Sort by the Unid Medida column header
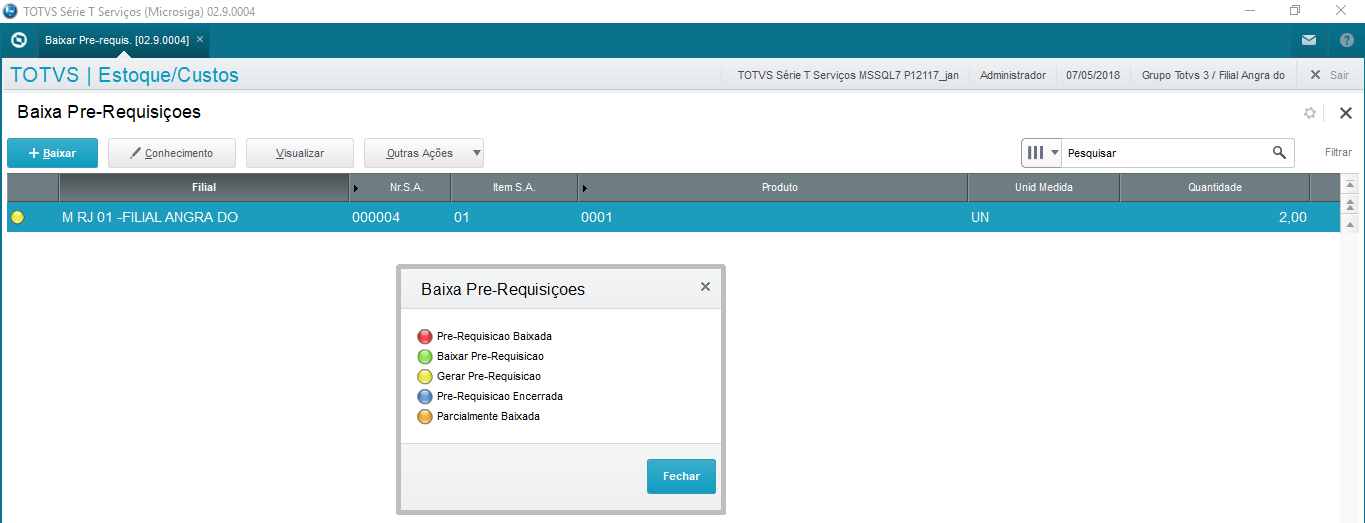The width and height of the screenshot is (1365, 523). (1044, 187)
